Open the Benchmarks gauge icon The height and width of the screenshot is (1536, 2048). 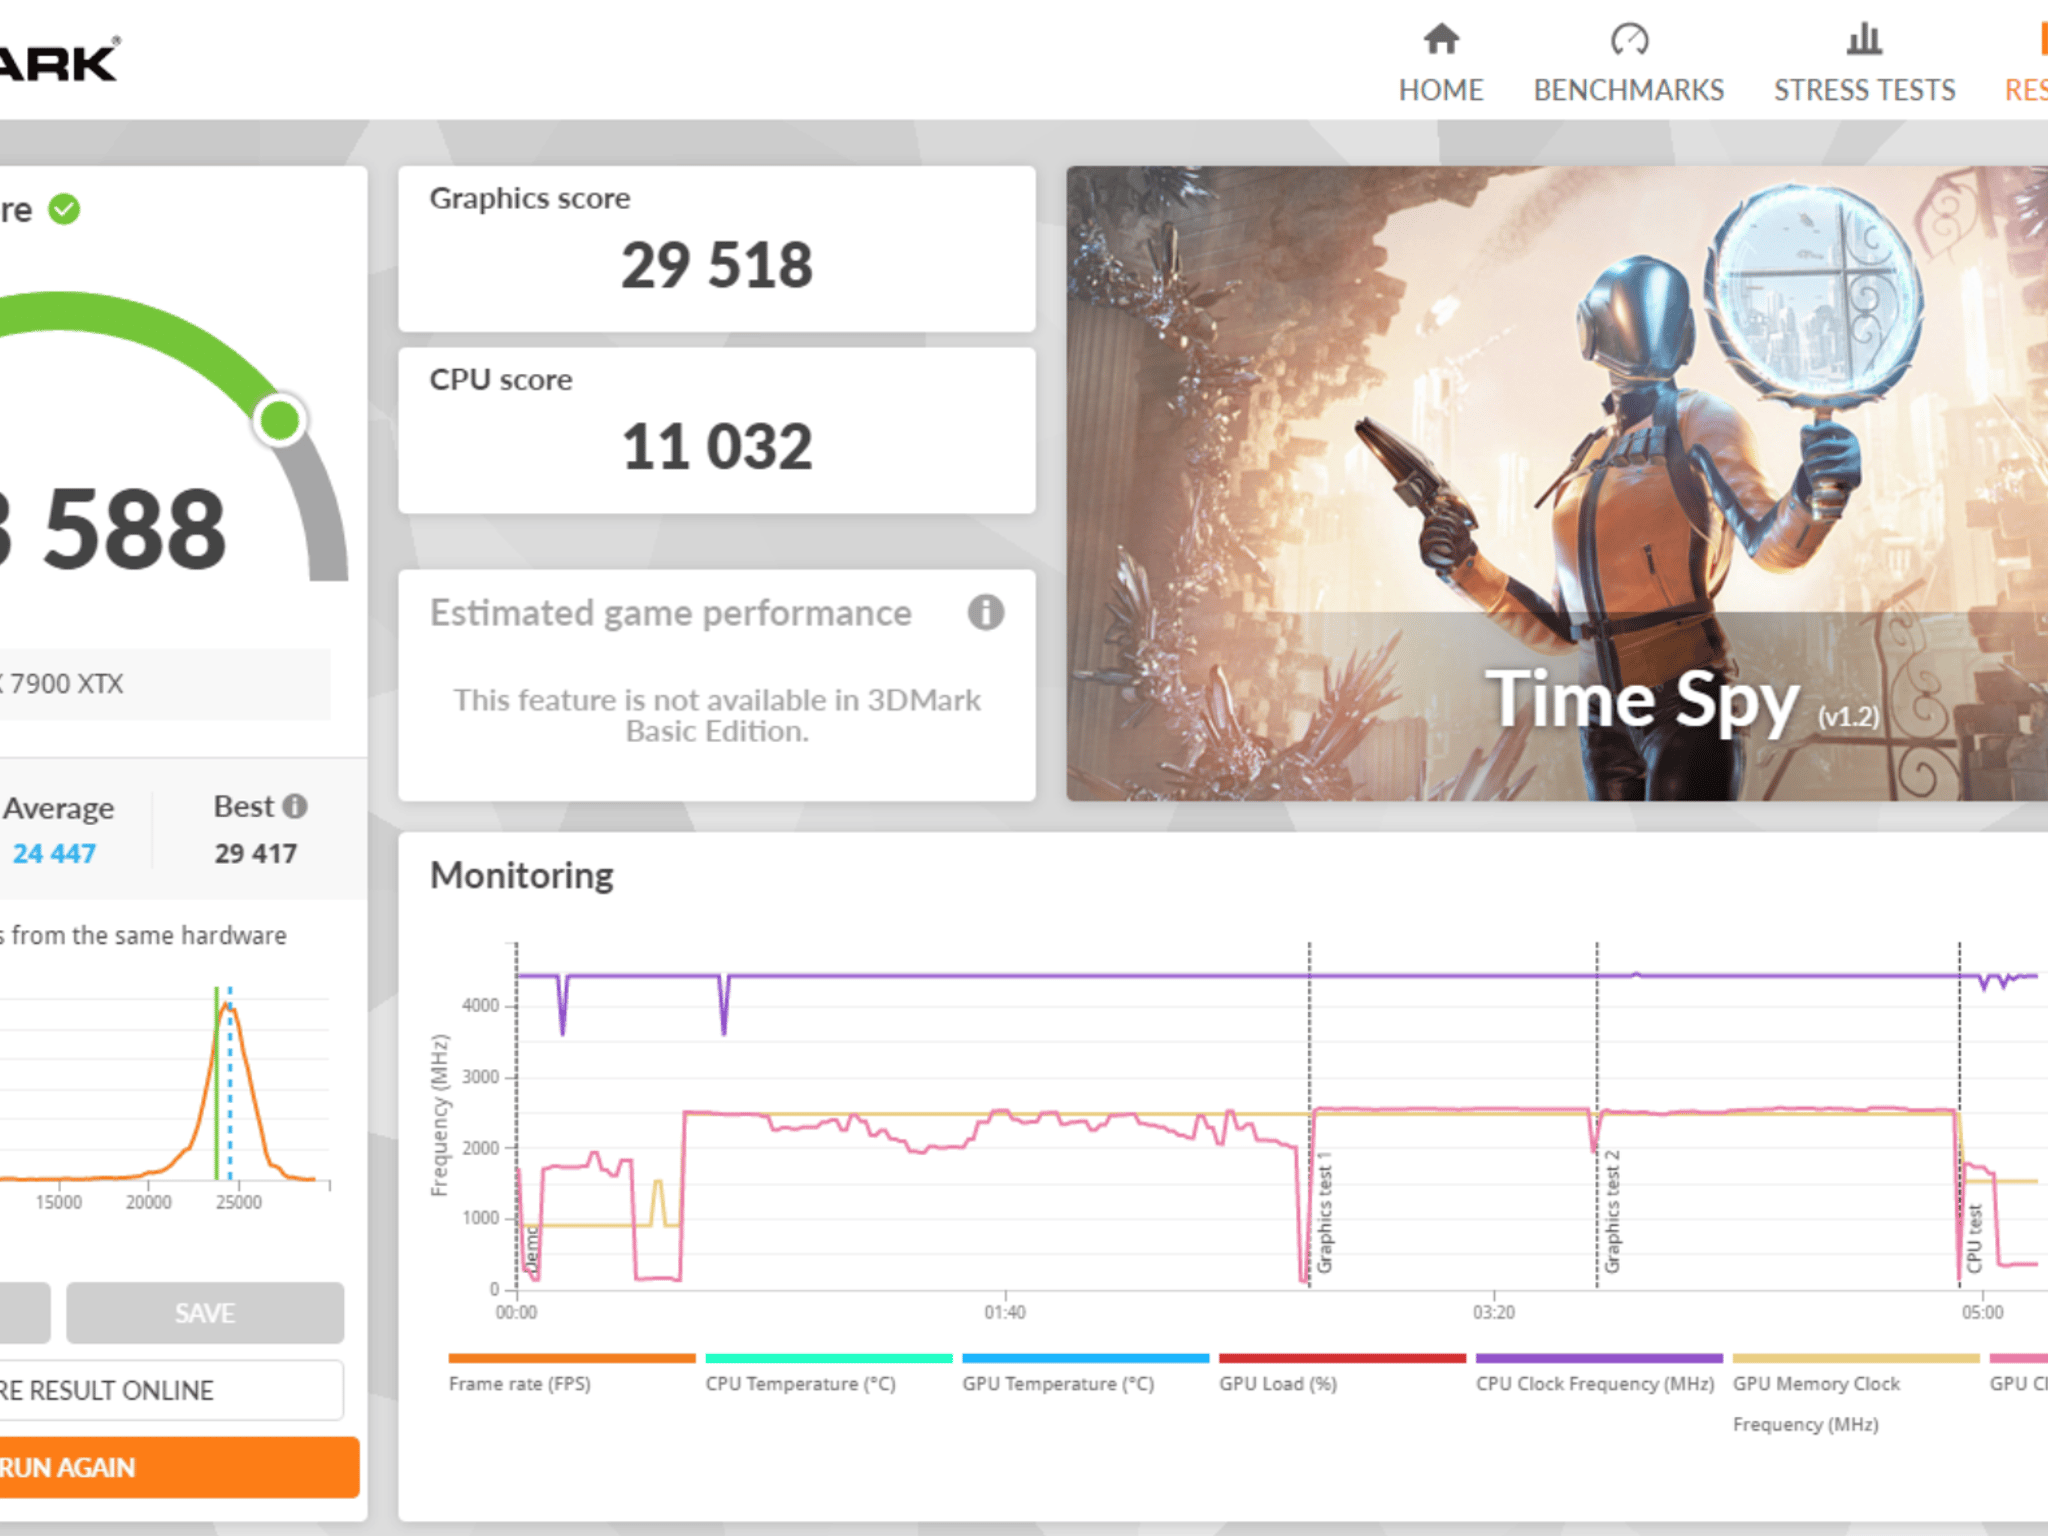tap(1629, 39)
